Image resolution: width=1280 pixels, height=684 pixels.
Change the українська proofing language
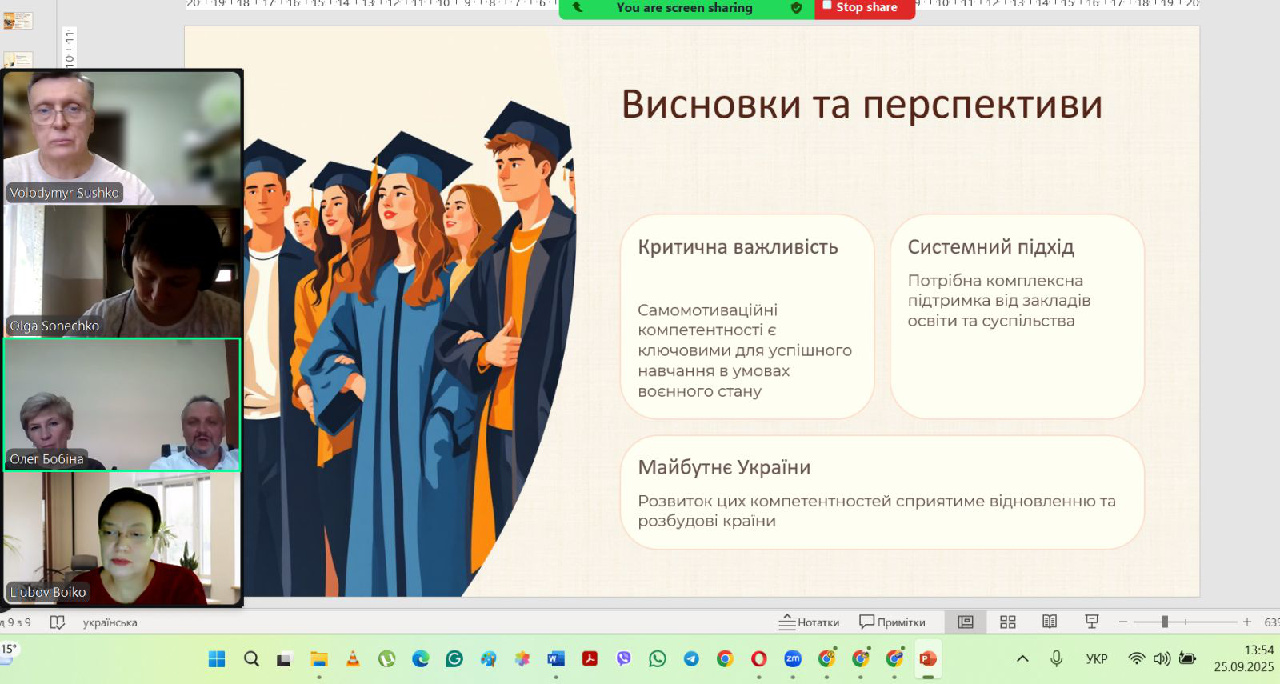coord(110,622)
